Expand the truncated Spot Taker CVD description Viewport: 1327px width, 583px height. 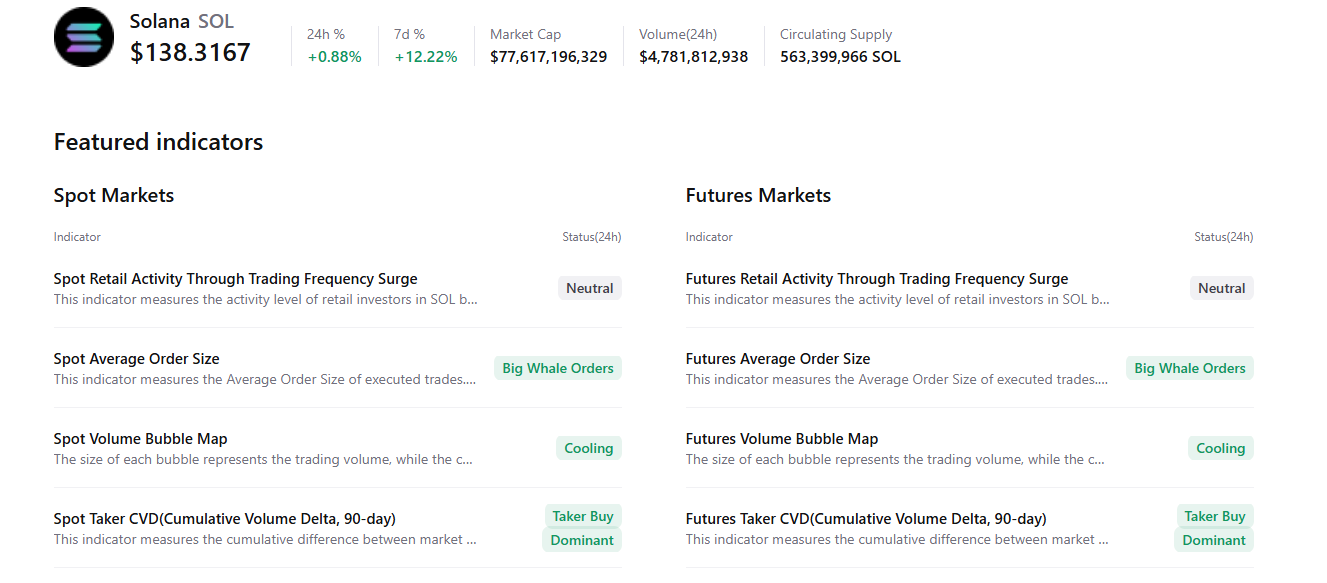263,539
